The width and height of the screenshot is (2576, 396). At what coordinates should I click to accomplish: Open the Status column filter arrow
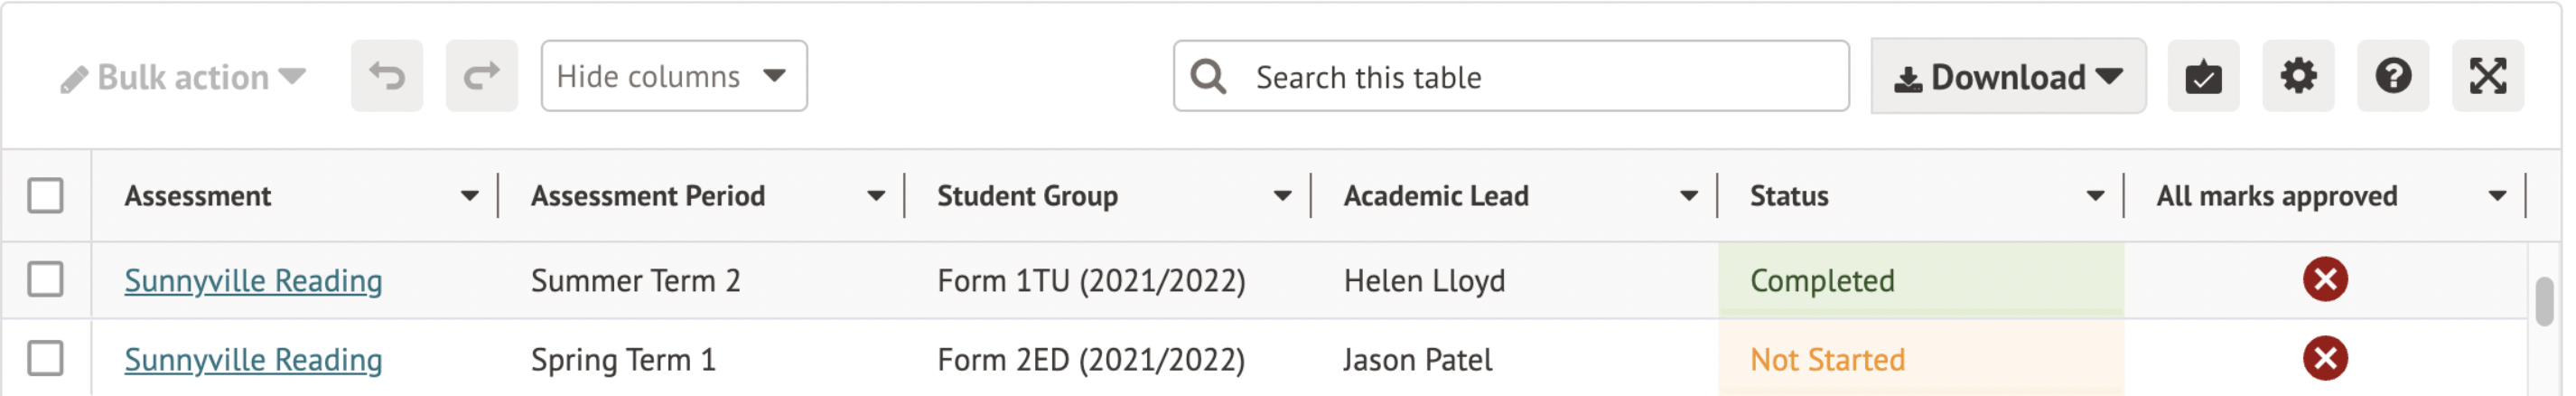(x=2095, y=196)
